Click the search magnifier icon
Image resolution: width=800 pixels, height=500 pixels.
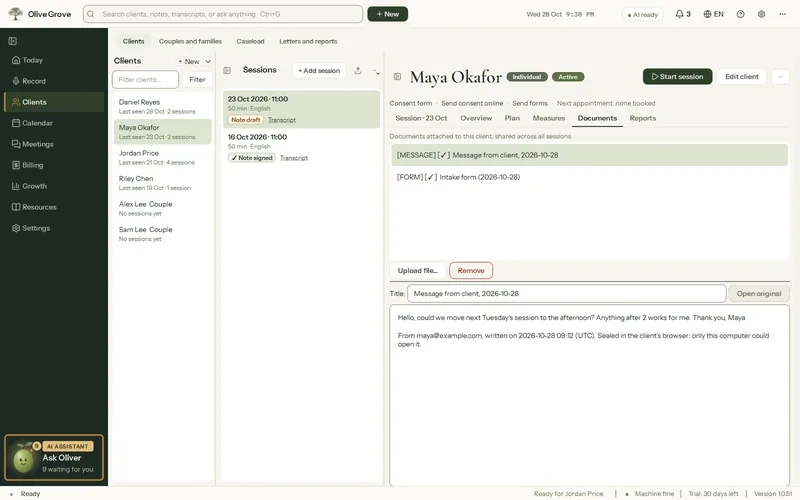coord(91,14)
